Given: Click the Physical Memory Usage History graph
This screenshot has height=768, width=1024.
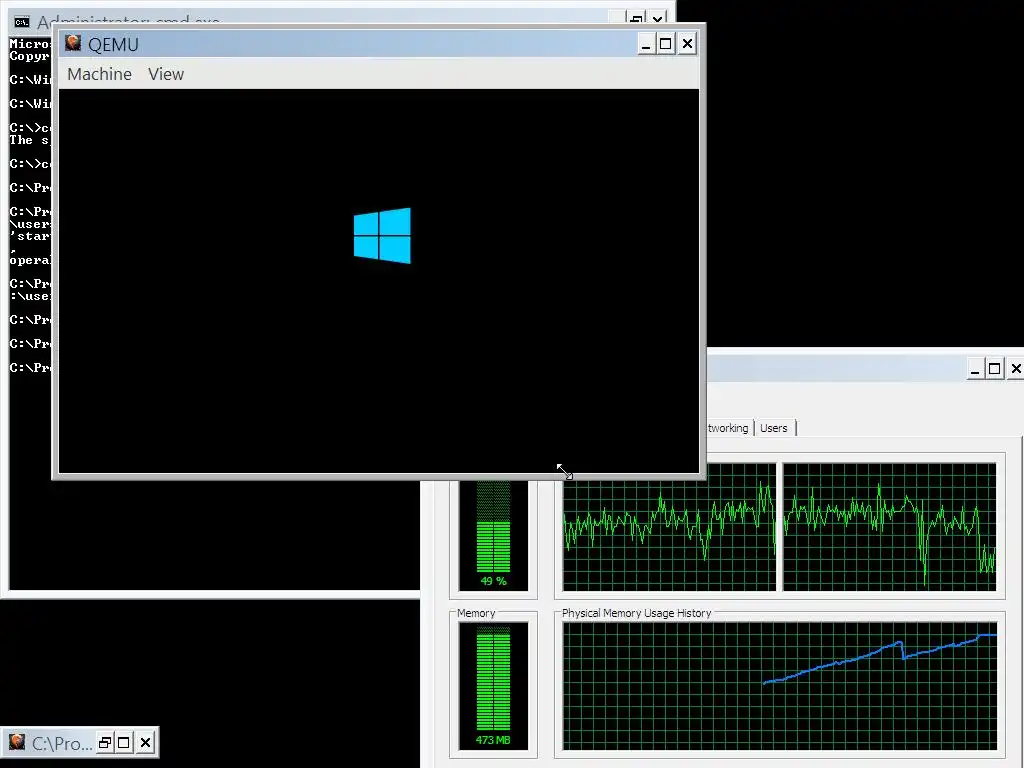Looking at the screenshot, I should click(780, 686).
